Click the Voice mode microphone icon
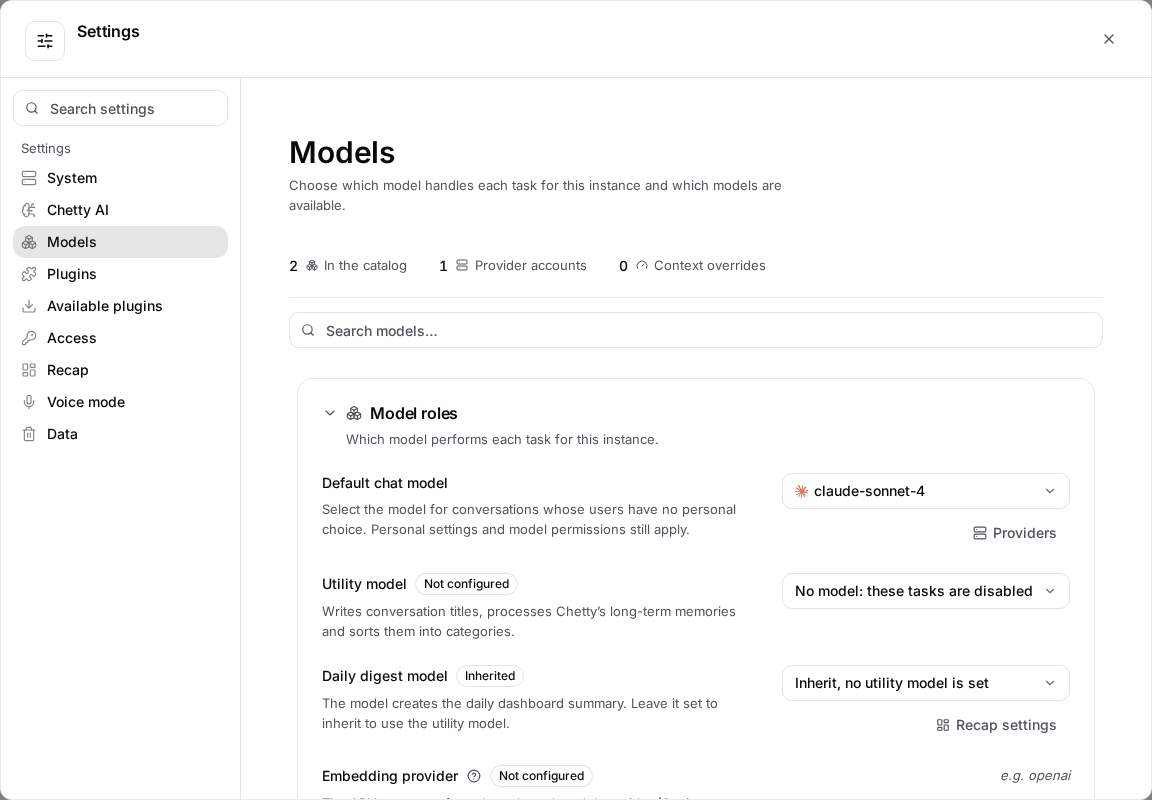This screenshot has height=800, width=1152. pyautogui.click(x=29, y=402)
